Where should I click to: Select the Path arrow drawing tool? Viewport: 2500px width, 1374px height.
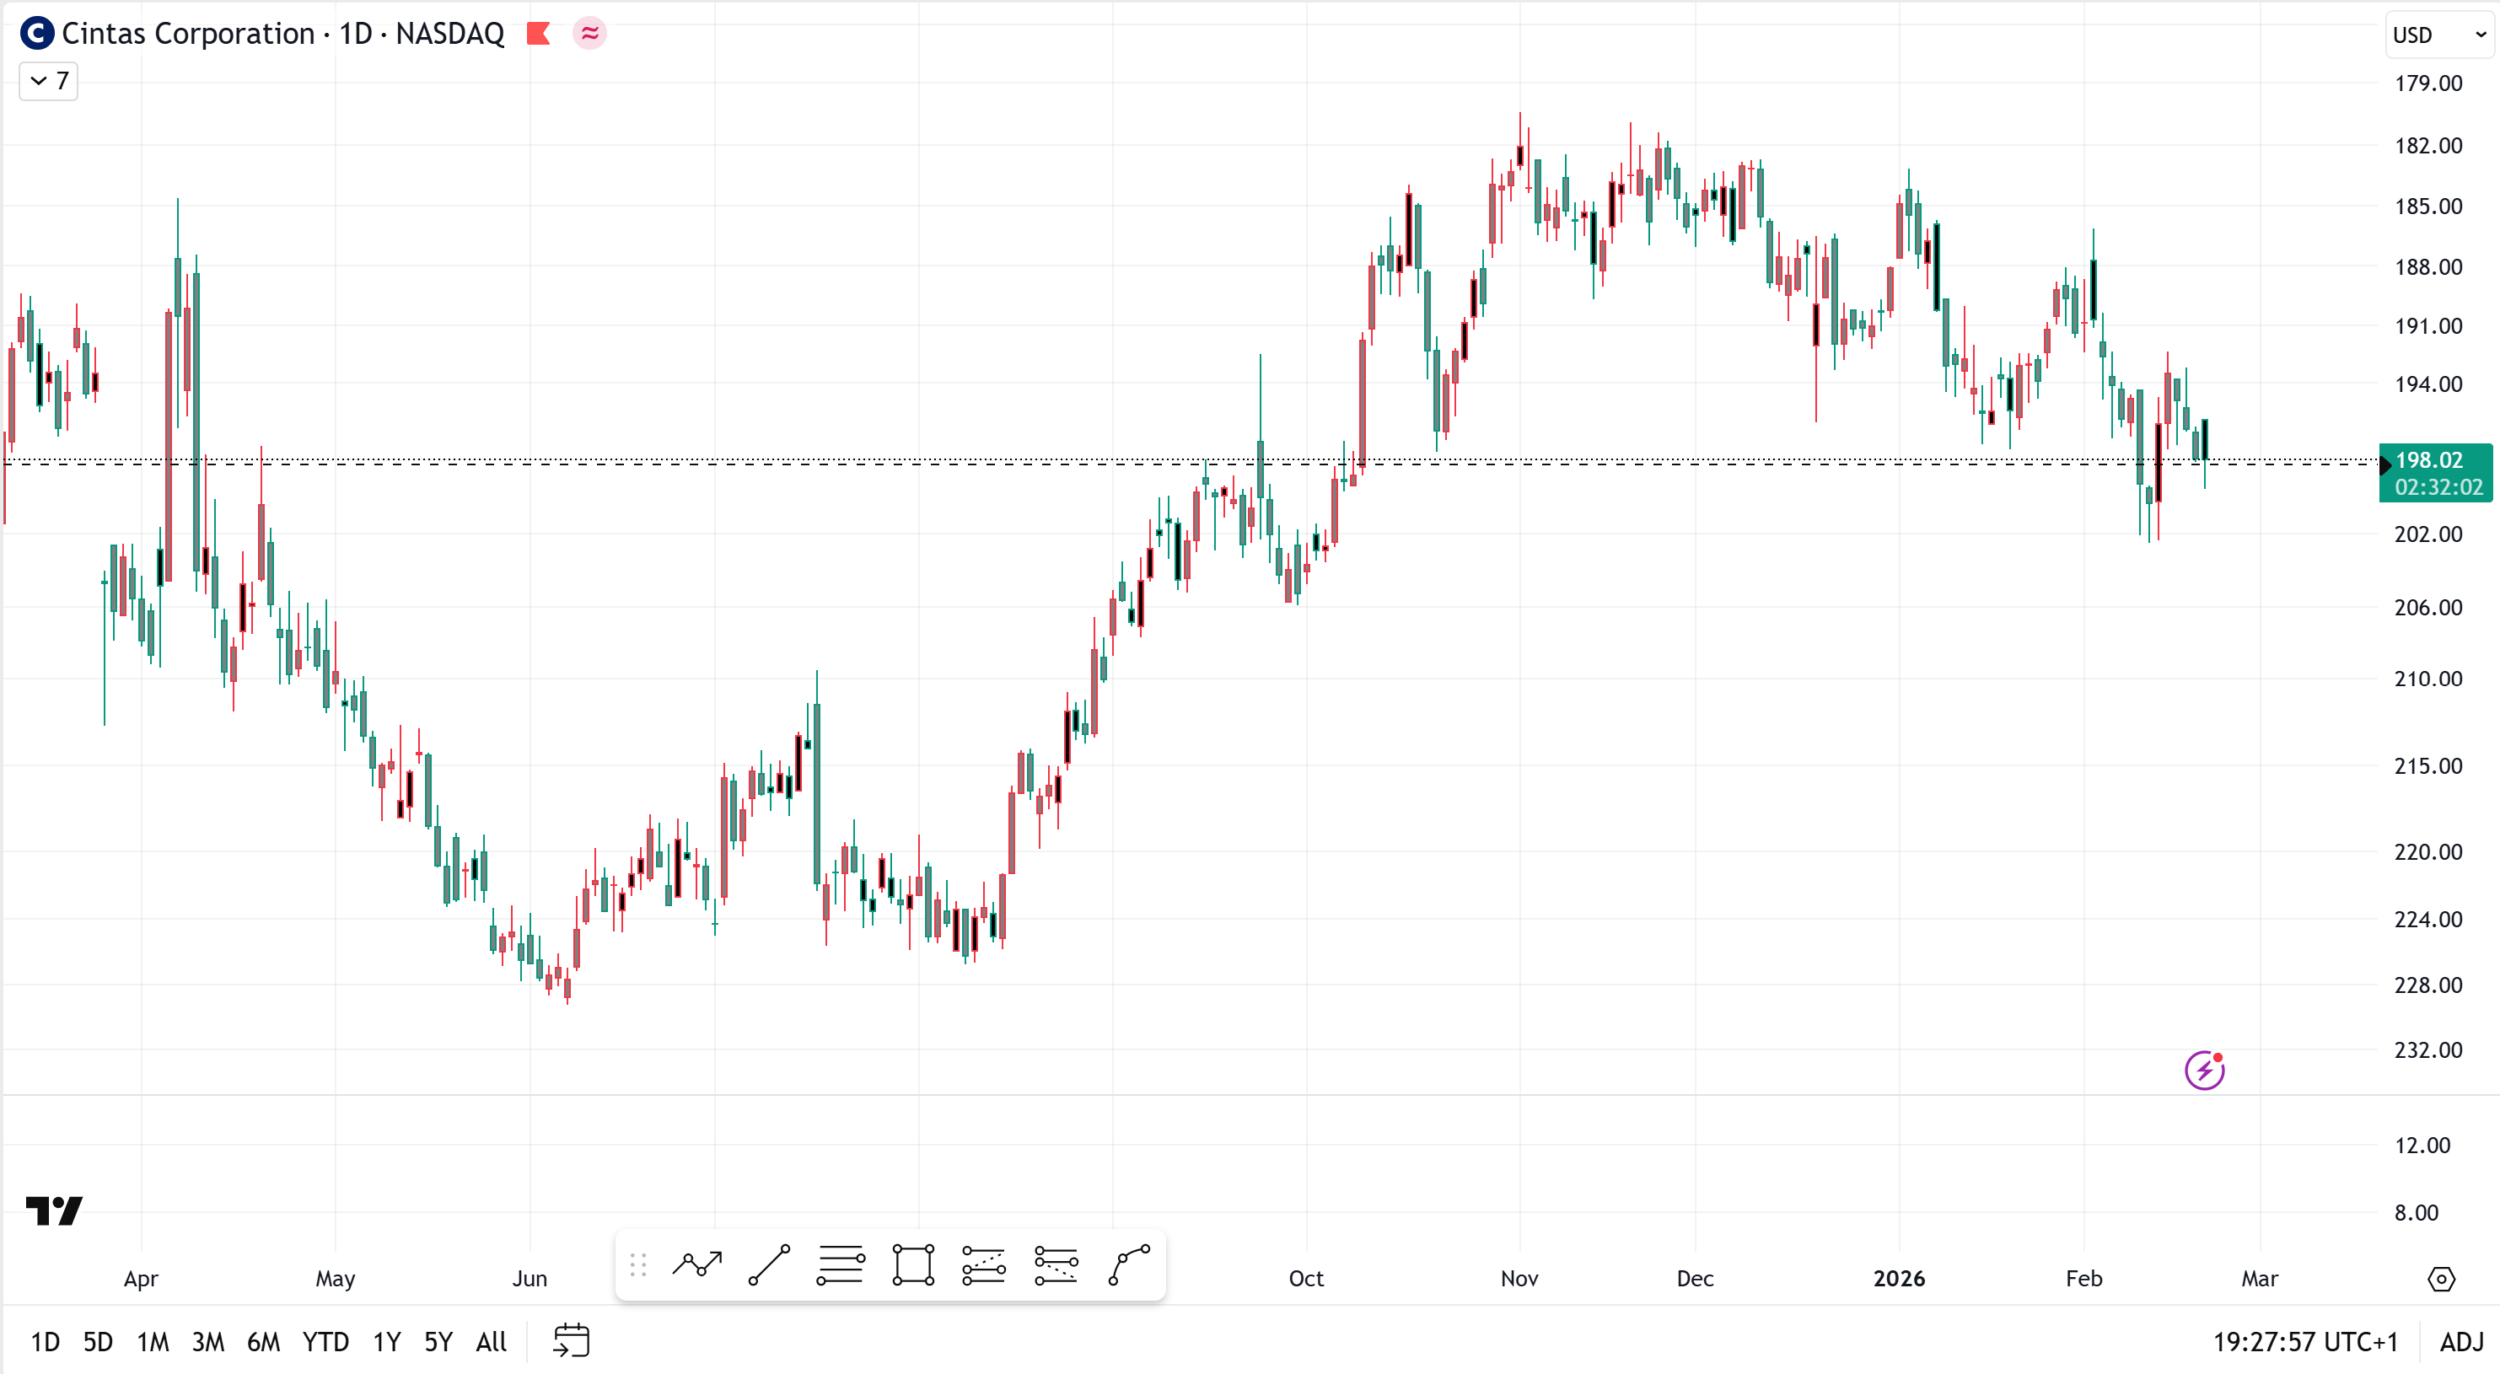(x=697, y=1265)
